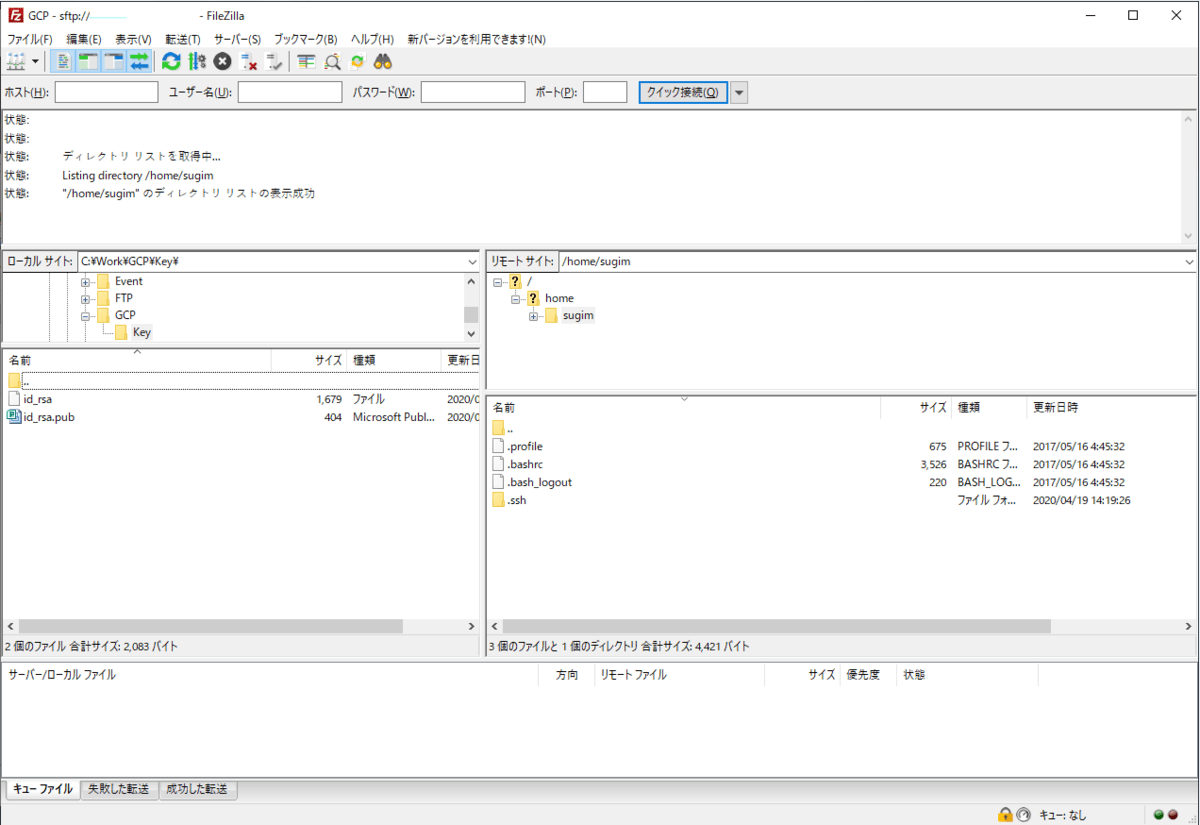Open the directory listing filters icon

[x=306, y=62]
